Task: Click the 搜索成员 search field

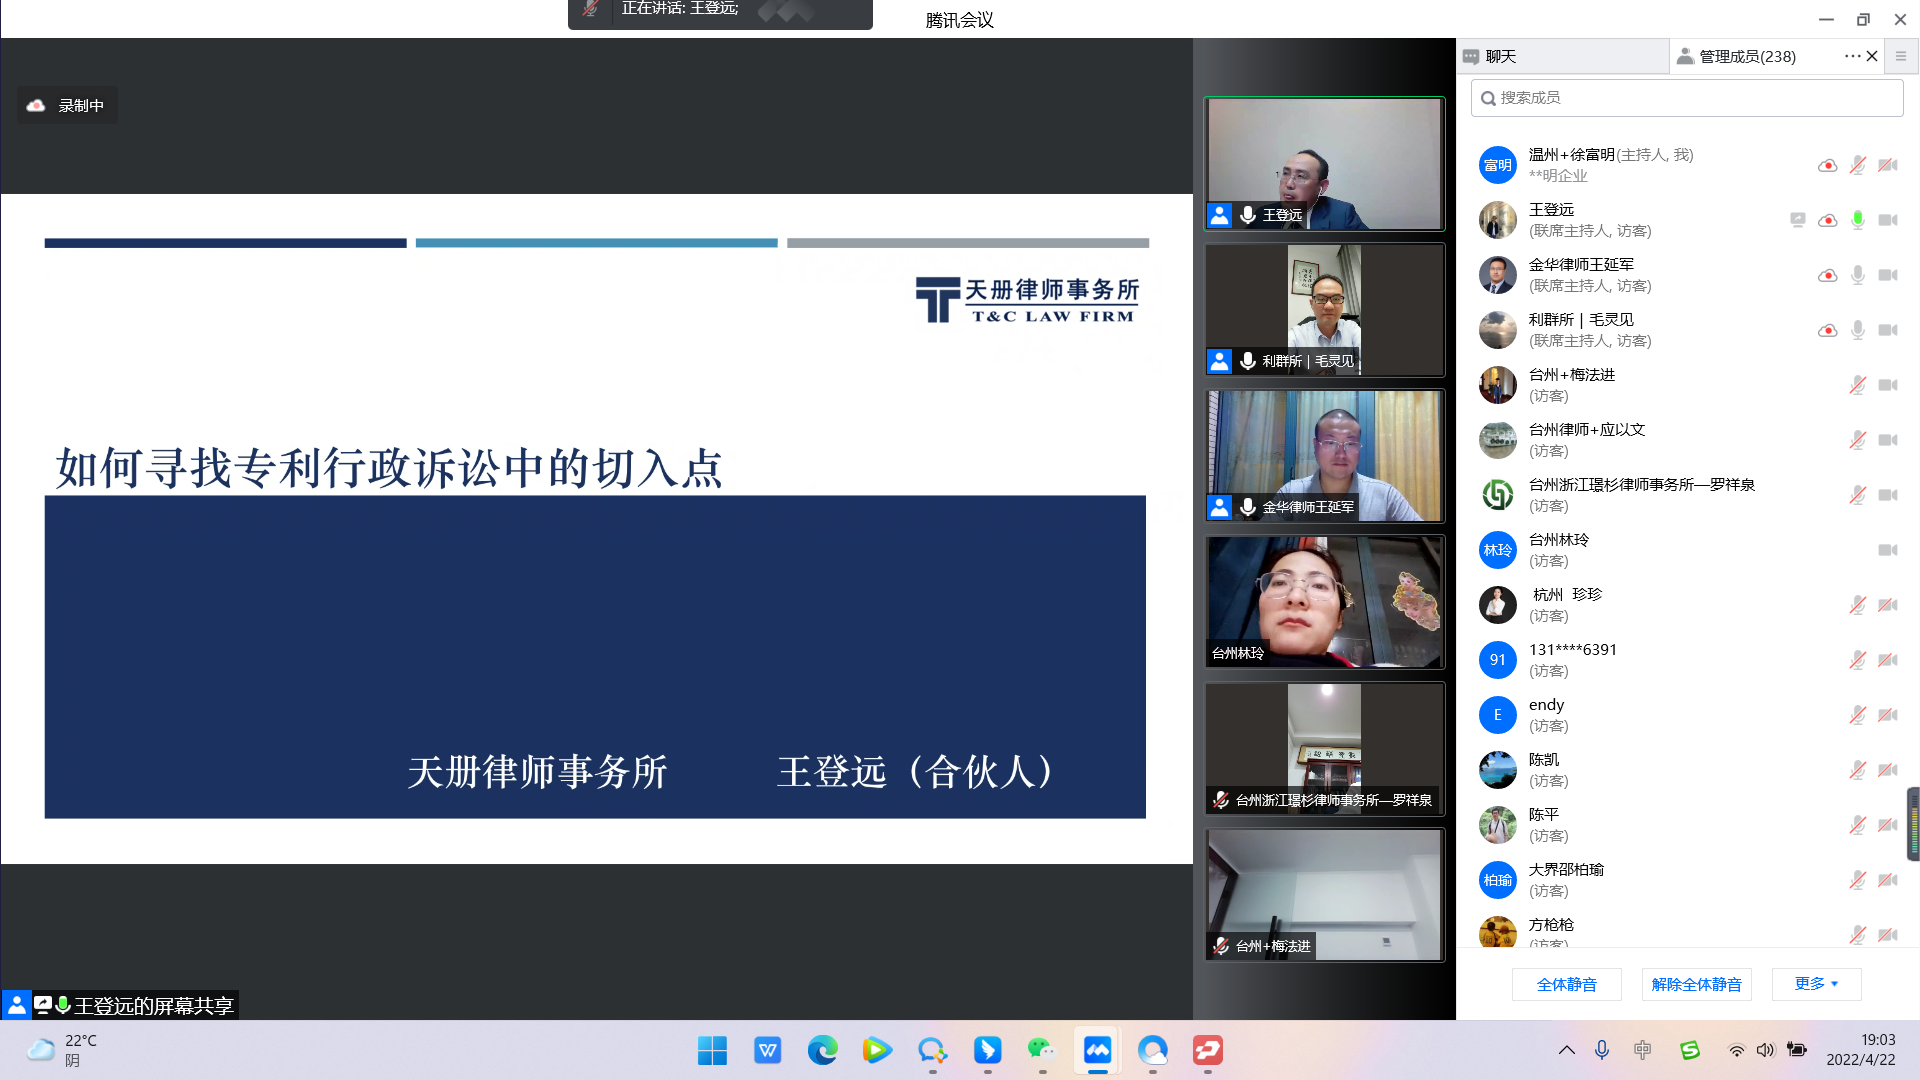Action: (x=1686, y=98)
